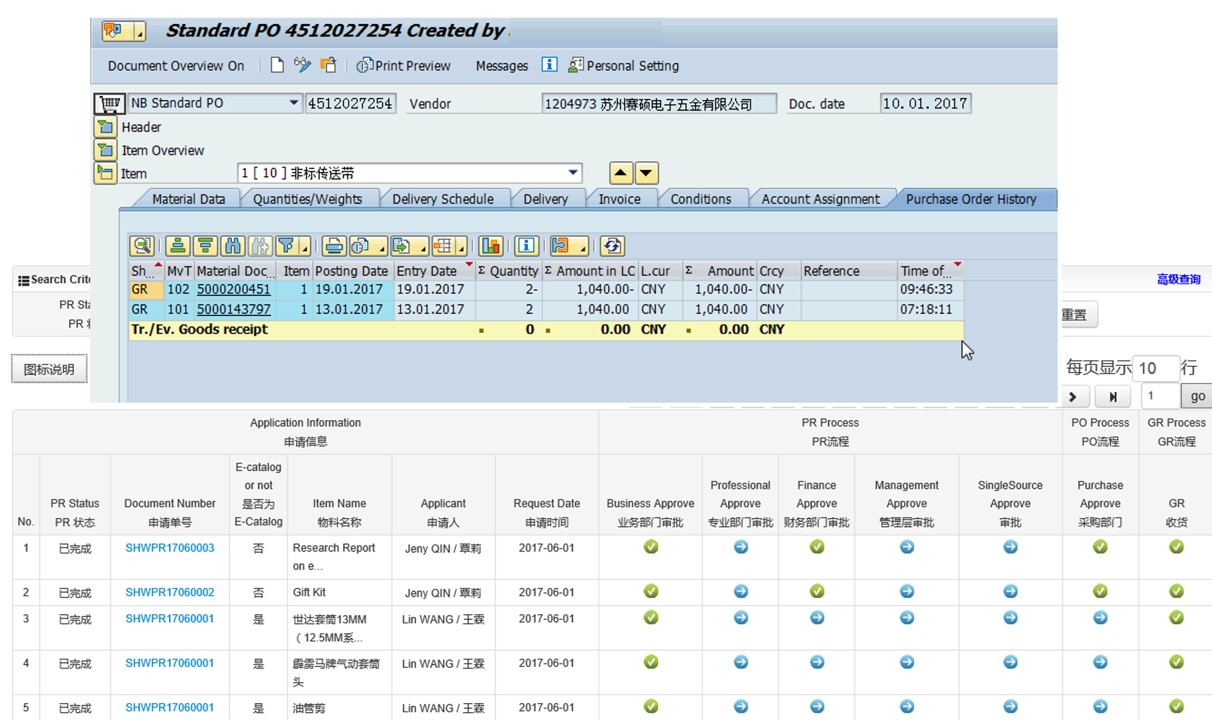The height and width of the screenshot is (720, 1212).
Task: Click the Display Graphic chart icon
Action: (490, 245)
